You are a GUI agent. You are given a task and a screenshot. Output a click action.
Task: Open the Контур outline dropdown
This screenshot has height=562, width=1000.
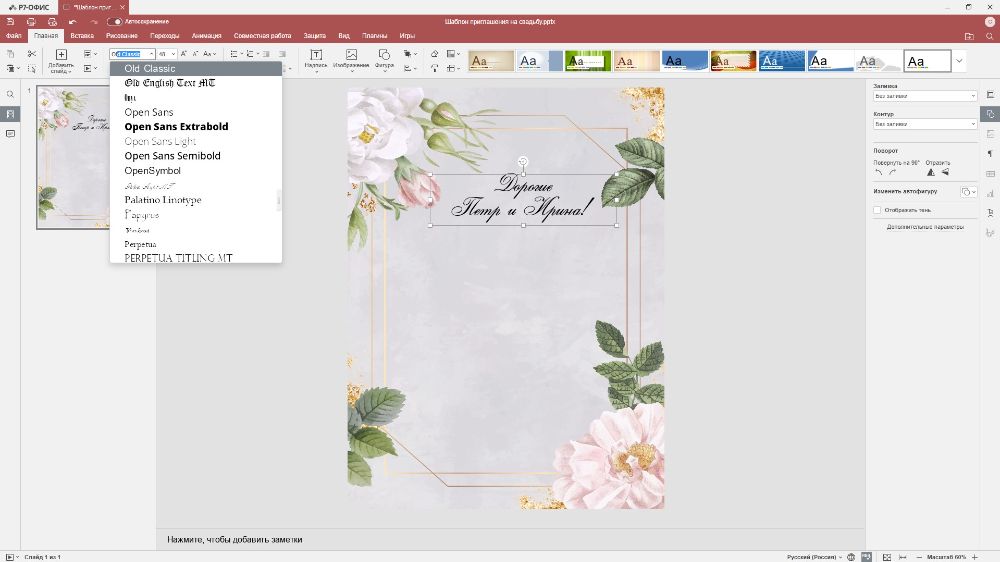coord(925,124)
